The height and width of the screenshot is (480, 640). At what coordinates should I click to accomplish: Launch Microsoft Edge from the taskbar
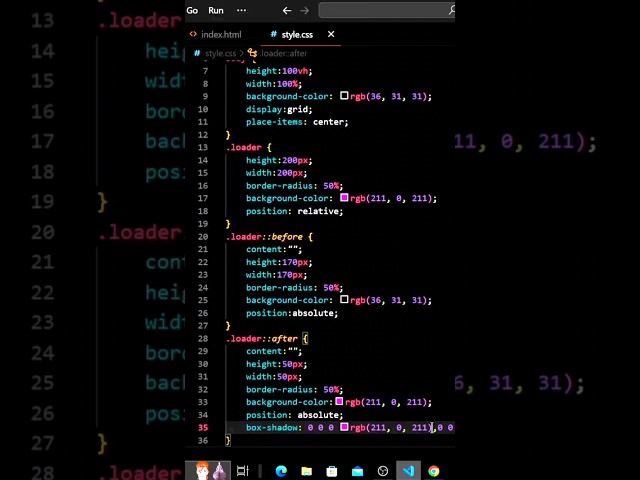[281, 471]
